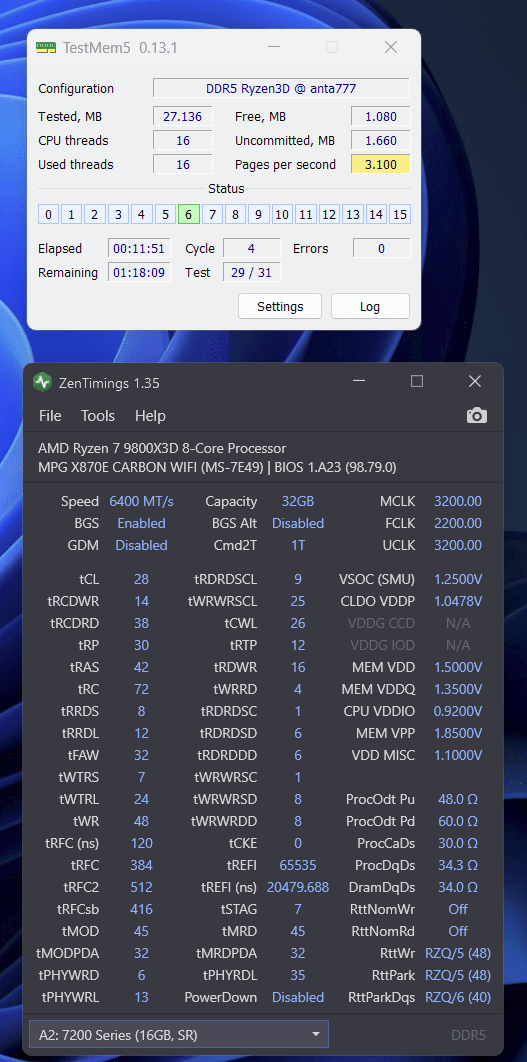
Task: Click the tRFC value 384
Action: (141, 865)
